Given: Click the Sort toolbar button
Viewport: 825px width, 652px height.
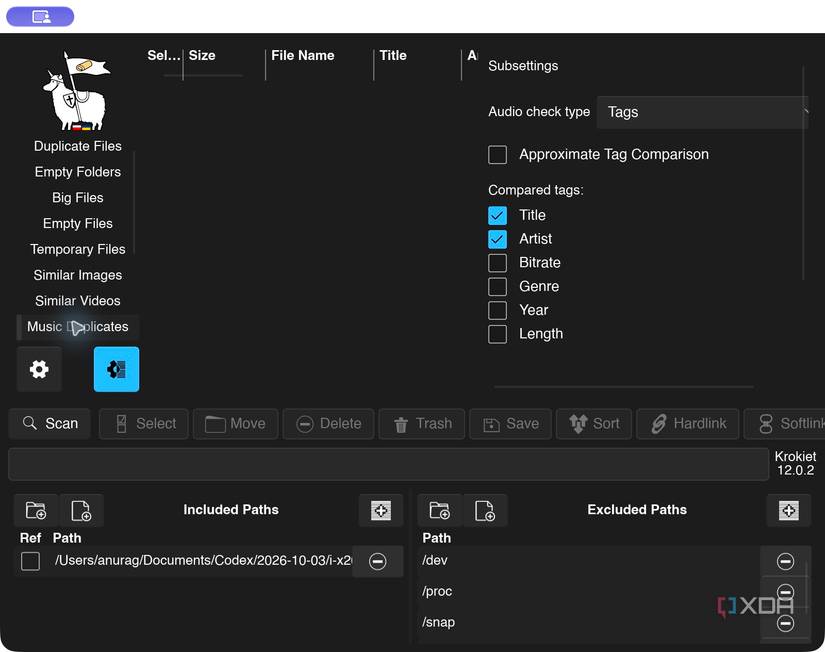Looking at the screenshot, I should (x=594, y=424).
